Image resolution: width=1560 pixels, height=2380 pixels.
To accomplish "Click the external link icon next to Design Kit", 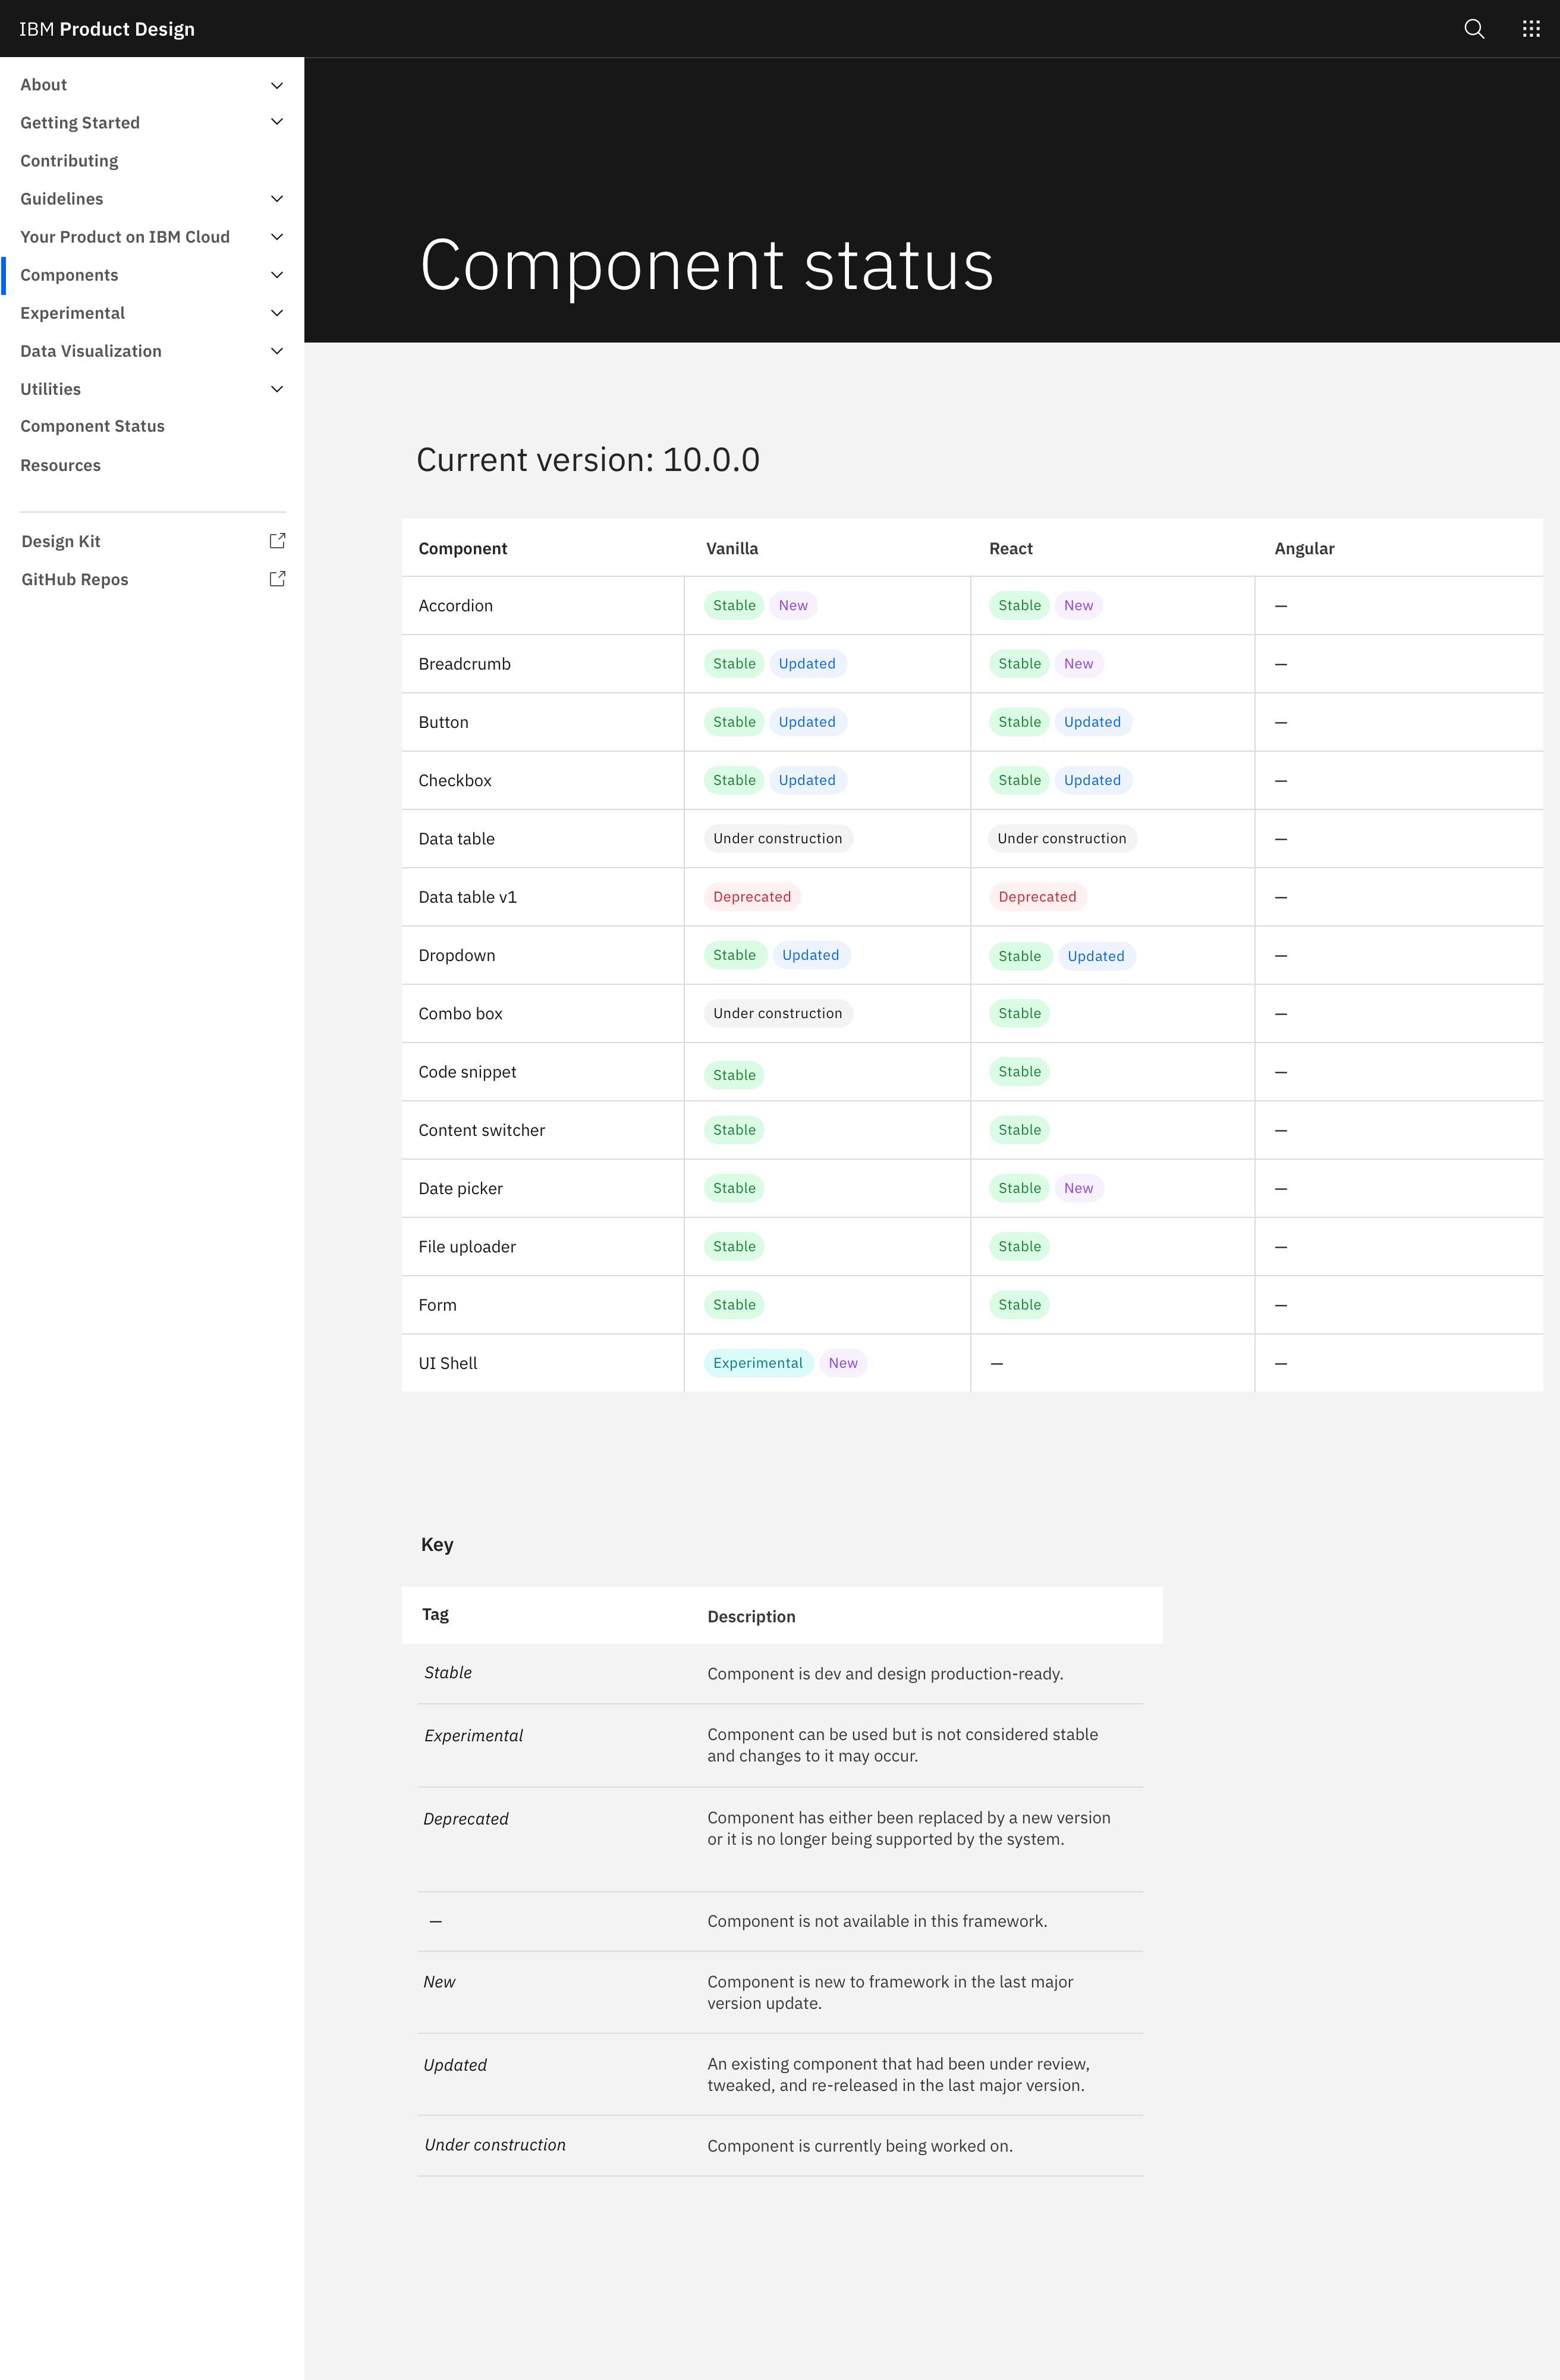I will (277, 540).
